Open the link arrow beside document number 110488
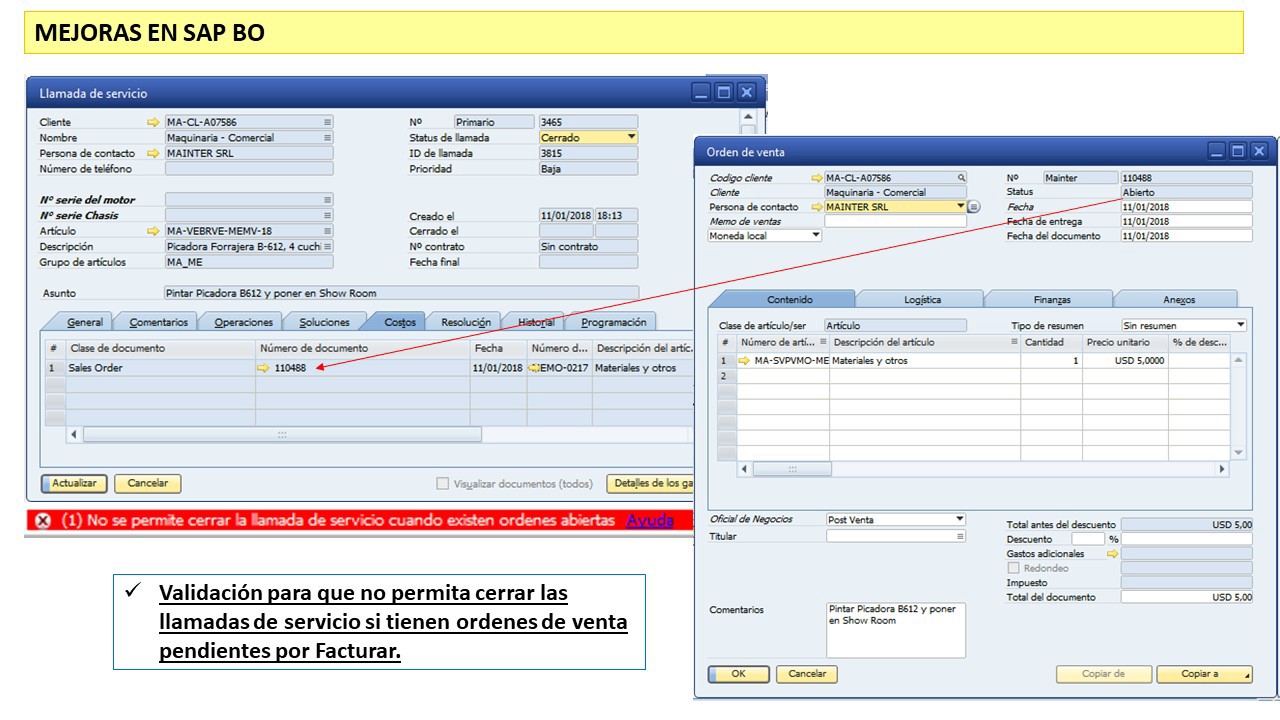1280x720 pixels. click(264, 368)
